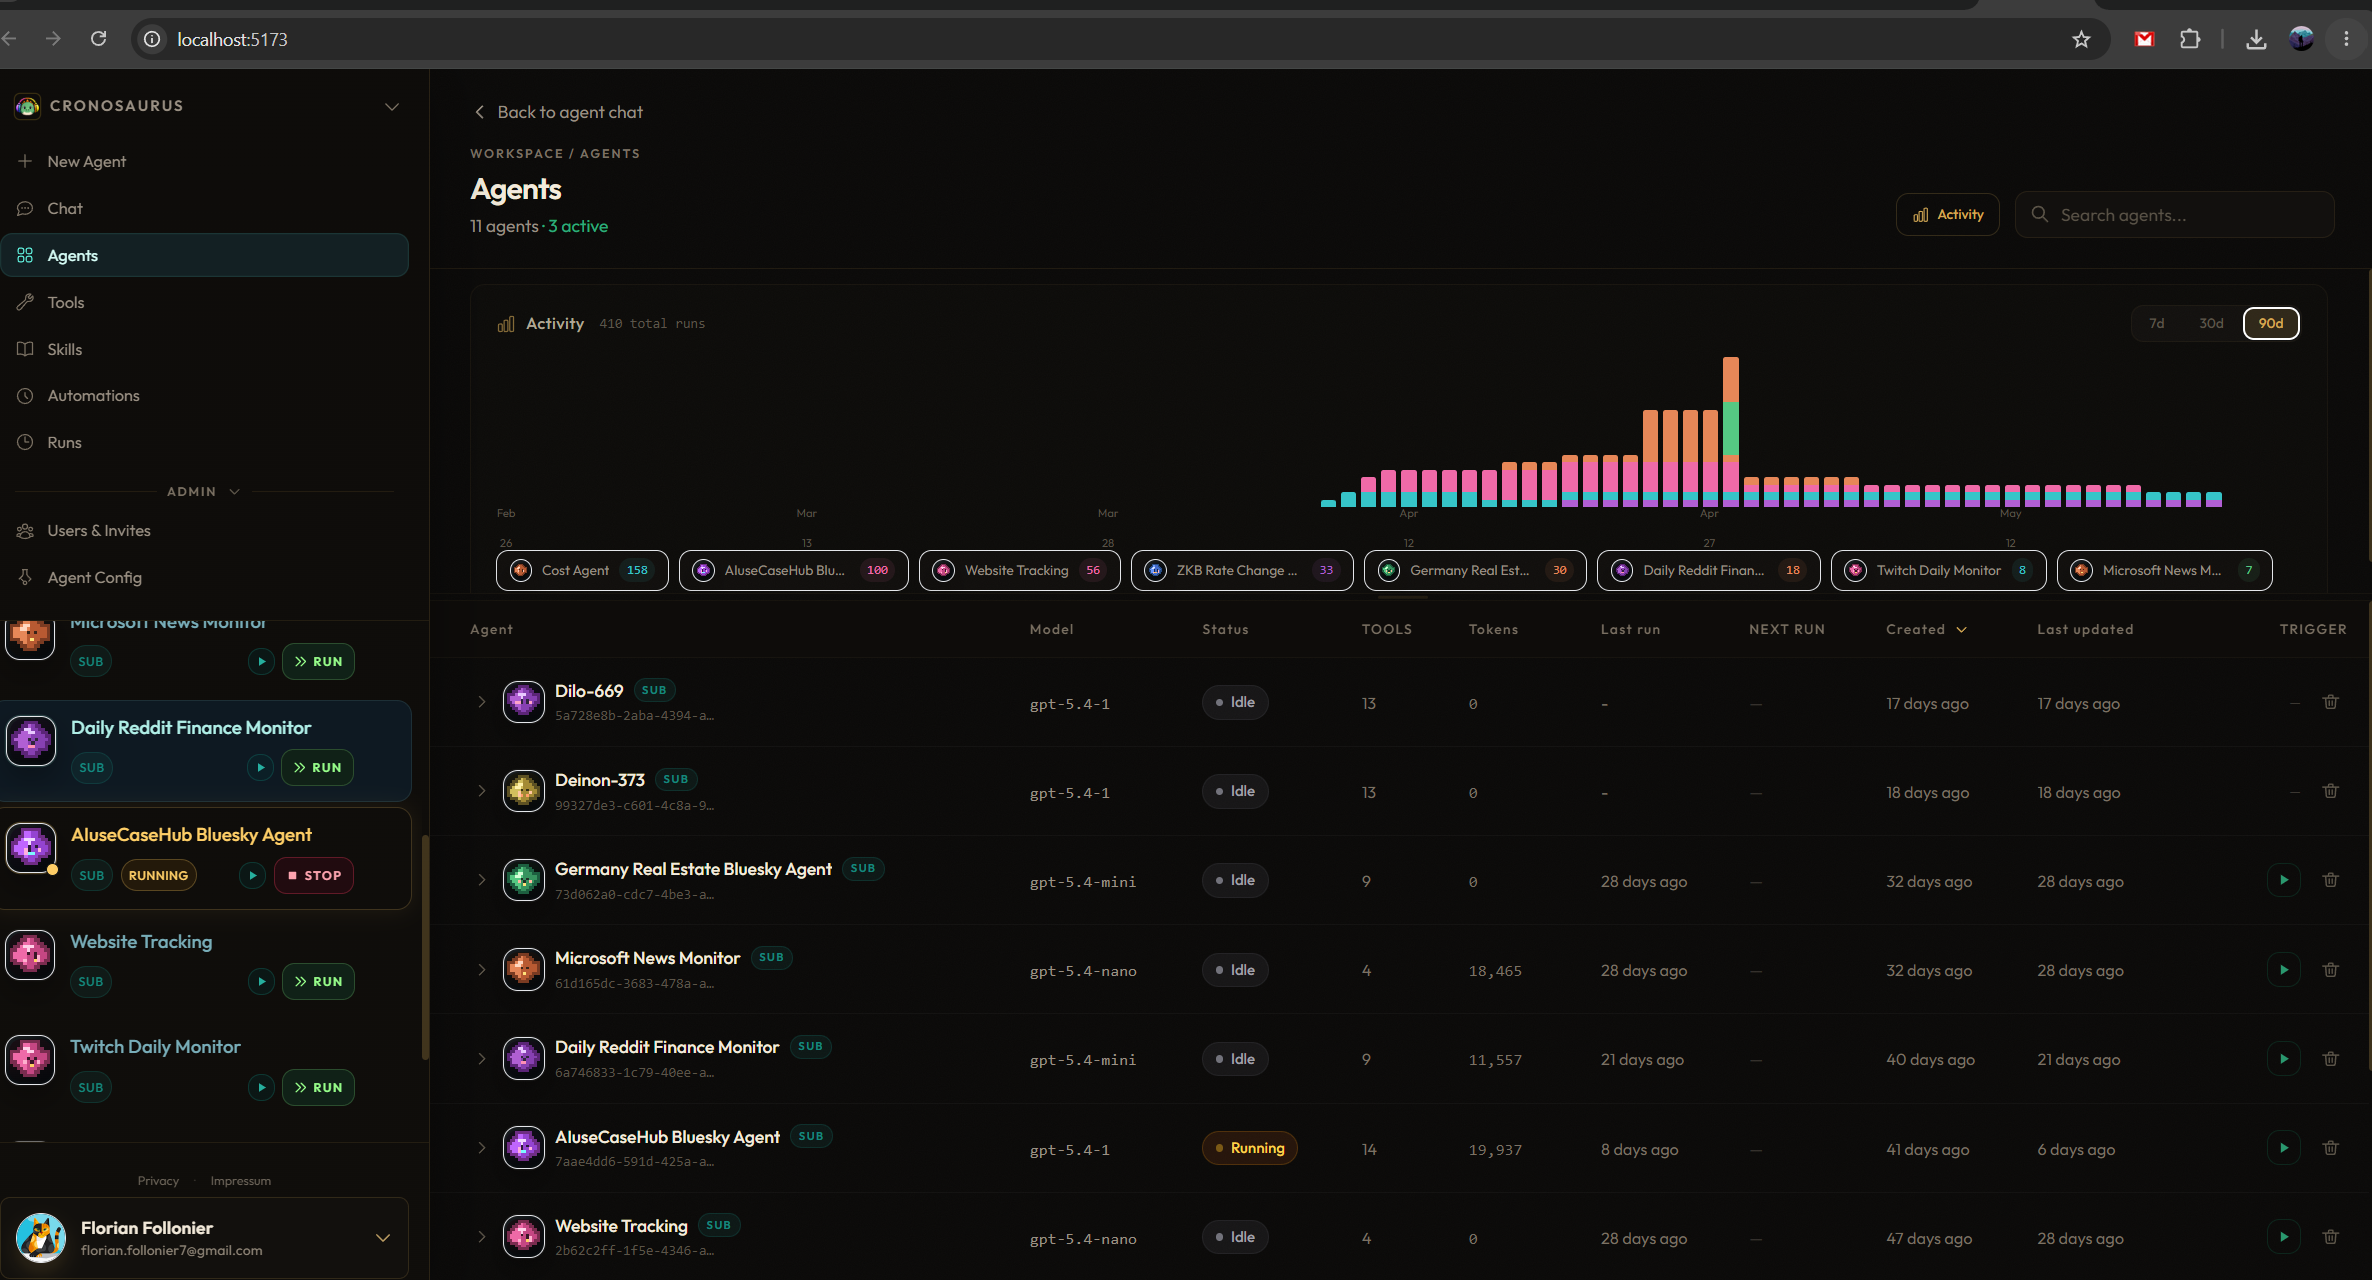Open Agent Config admin page

point(204,577)
